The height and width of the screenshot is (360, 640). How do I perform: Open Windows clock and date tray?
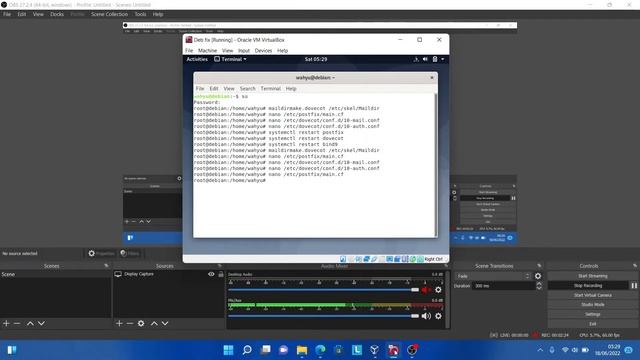[608, 350]
